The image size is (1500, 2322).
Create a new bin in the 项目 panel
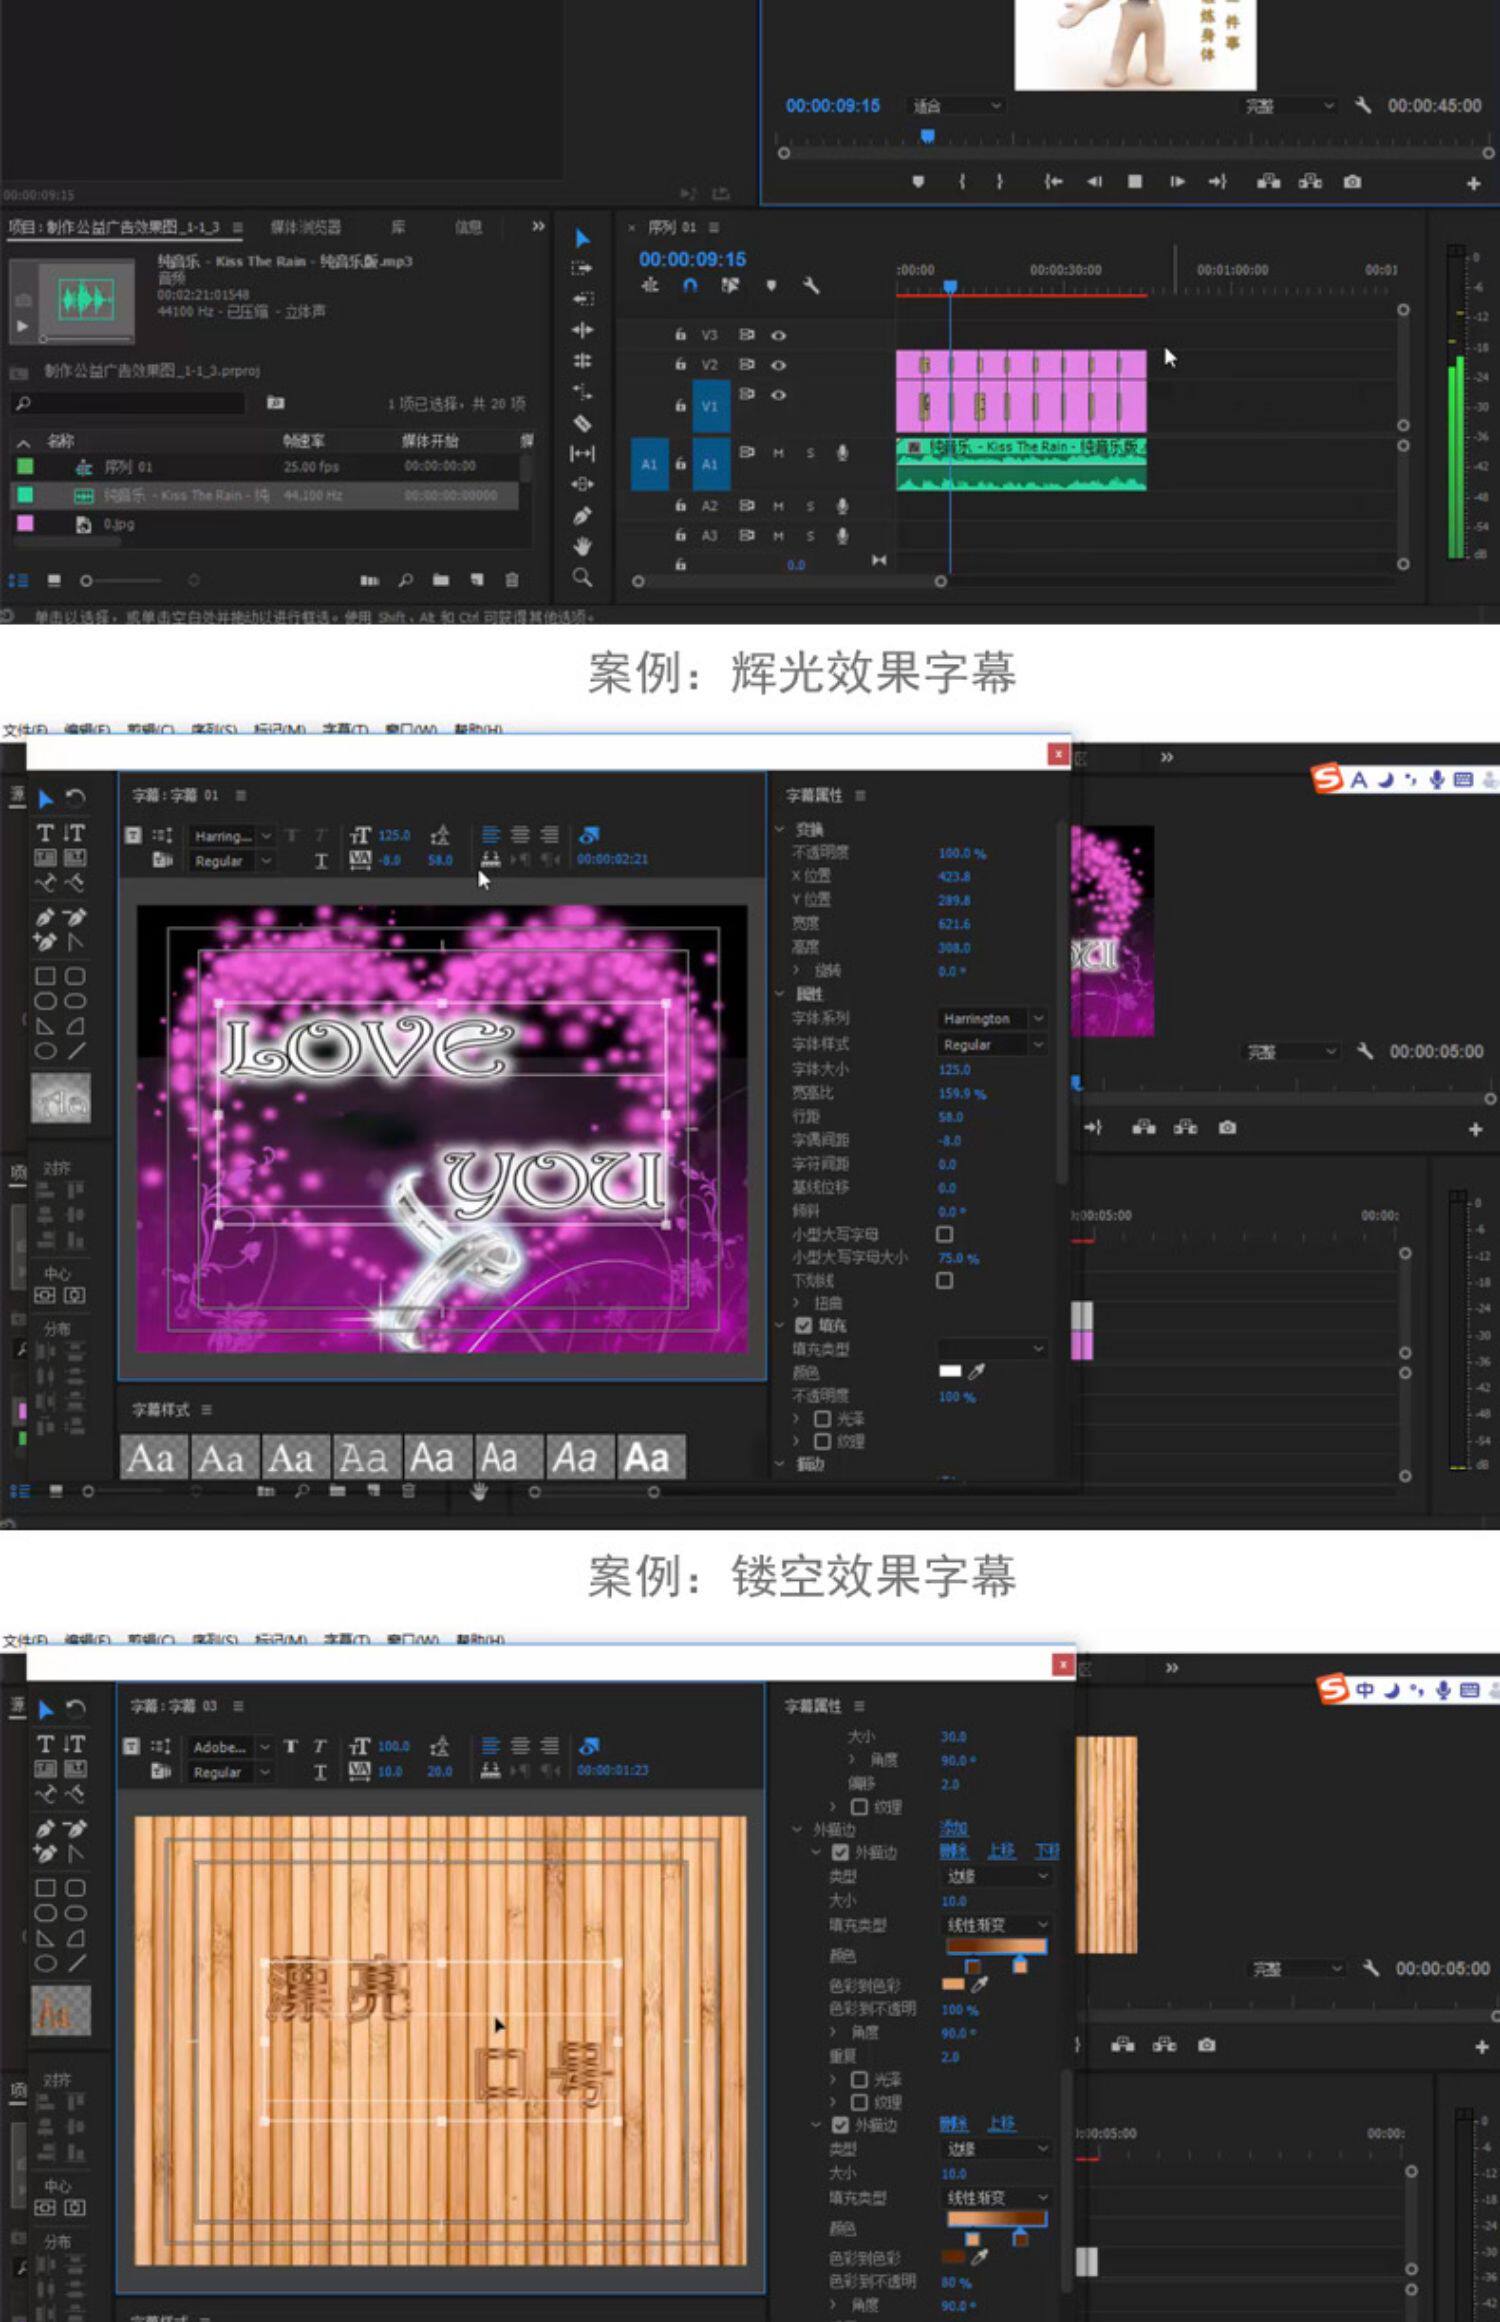click(441, 580)
